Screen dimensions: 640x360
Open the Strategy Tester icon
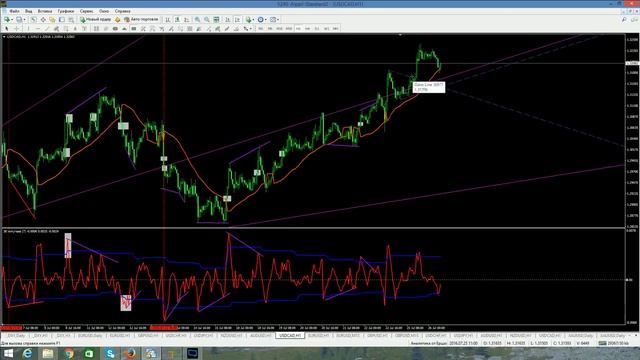71,19
